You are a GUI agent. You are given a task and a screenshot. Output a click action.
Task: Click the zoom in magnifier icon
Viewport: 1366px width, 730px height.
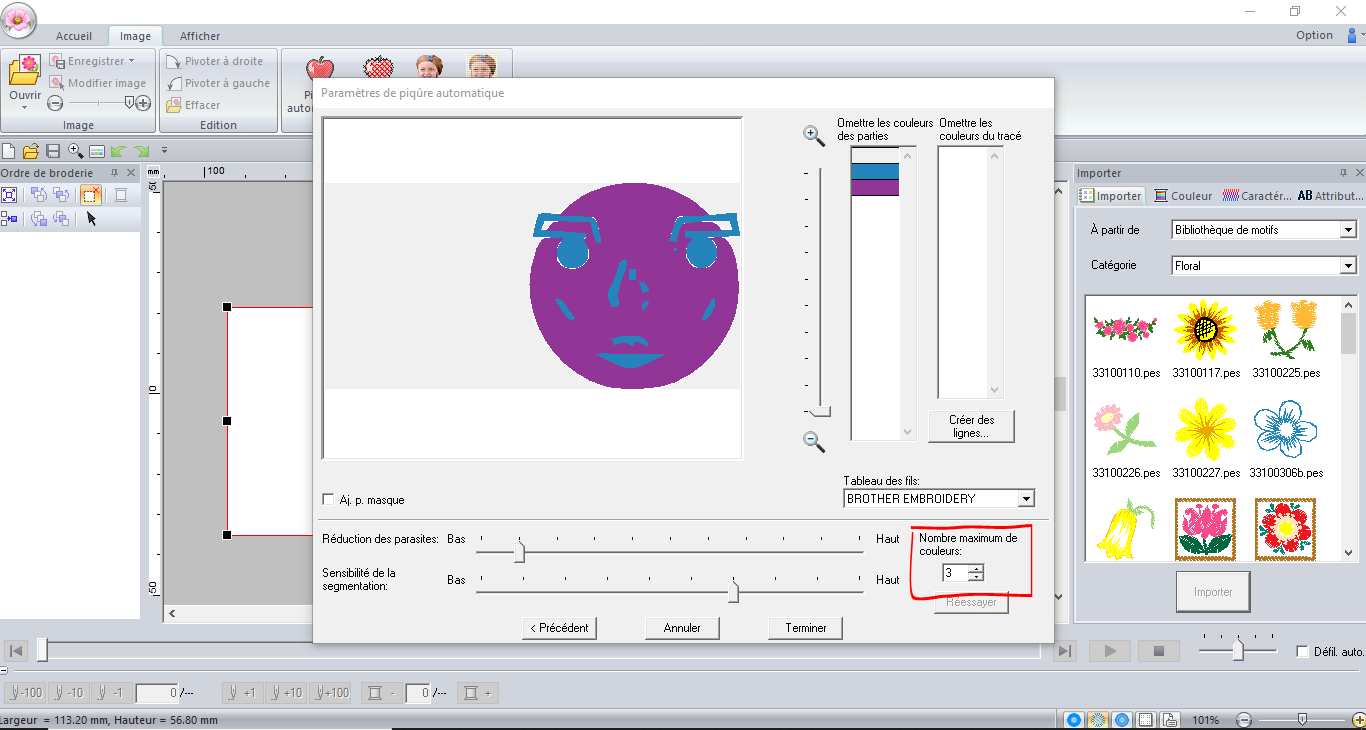pos(814,136)
